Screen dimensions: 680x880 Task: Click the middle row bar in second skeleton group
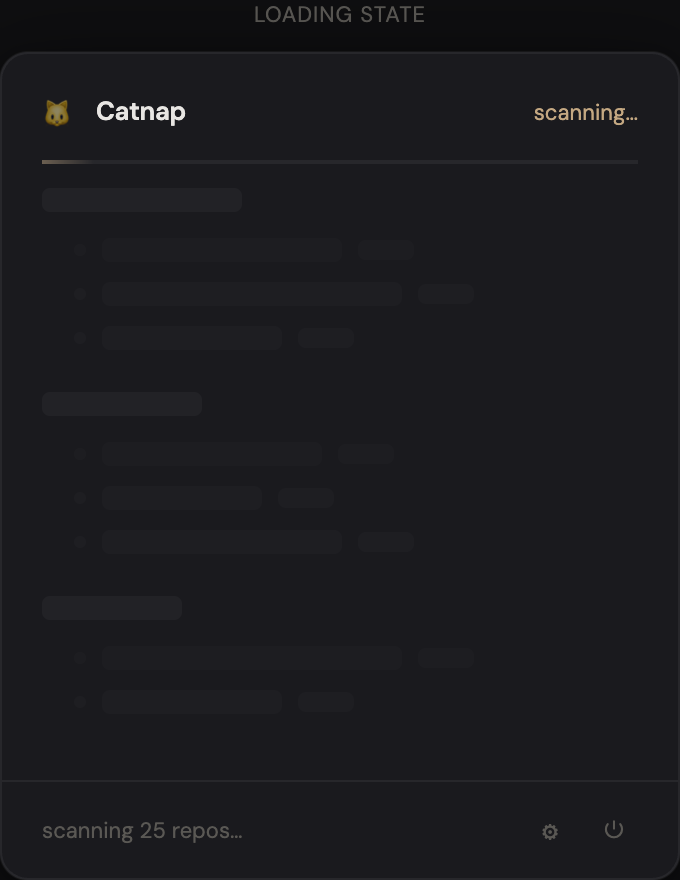pyautogui.click(x=182, y=498)
